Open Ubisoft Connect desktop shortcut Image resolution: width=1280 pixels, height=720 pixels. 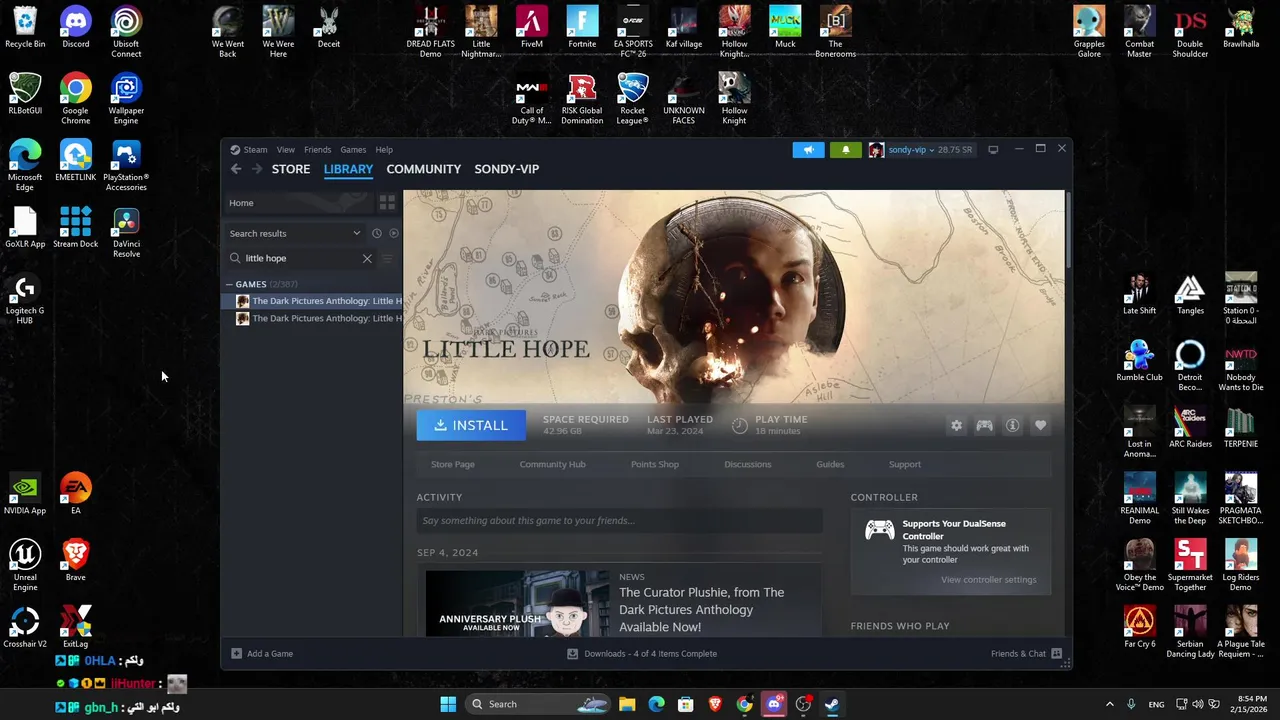pos(126,32)
